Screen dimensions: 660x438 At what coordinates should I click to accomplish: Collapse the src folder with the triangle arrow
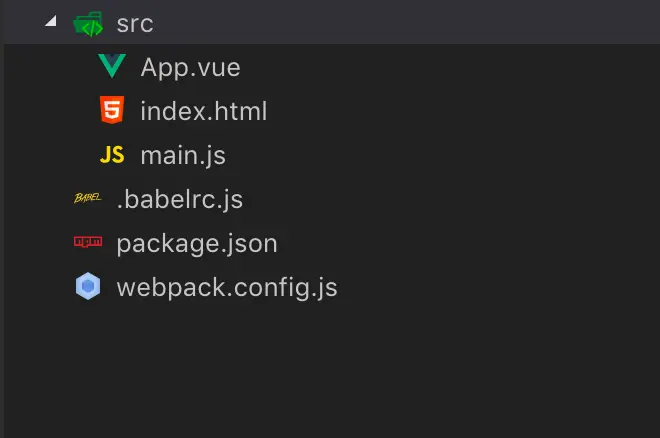(x=51, y=21)
